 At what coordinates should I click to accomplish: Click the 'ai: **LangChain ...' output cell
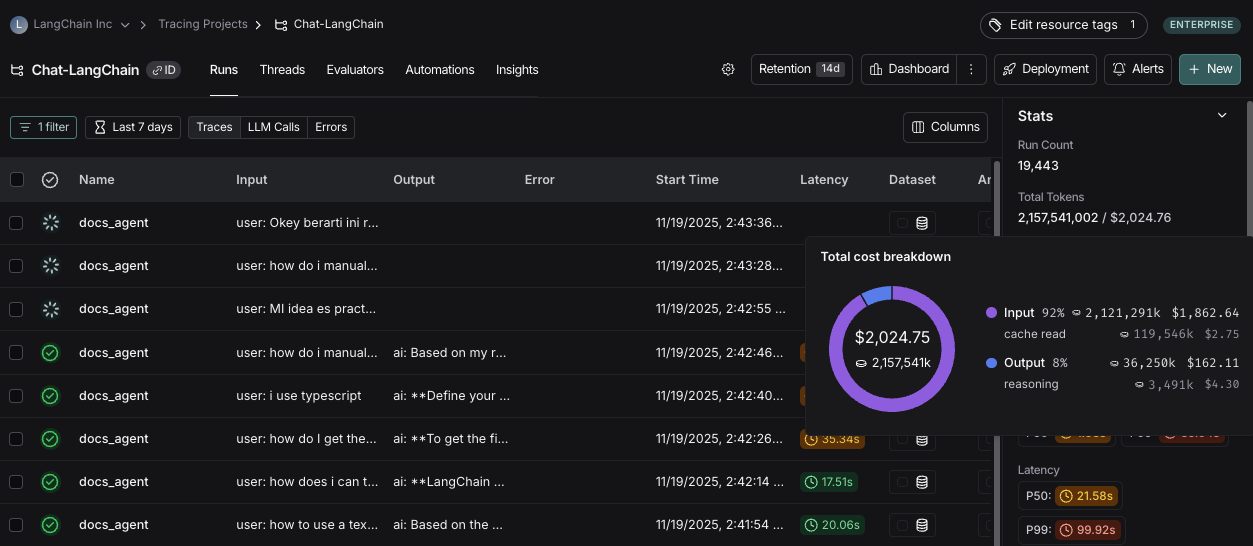(x=449, y=481)
